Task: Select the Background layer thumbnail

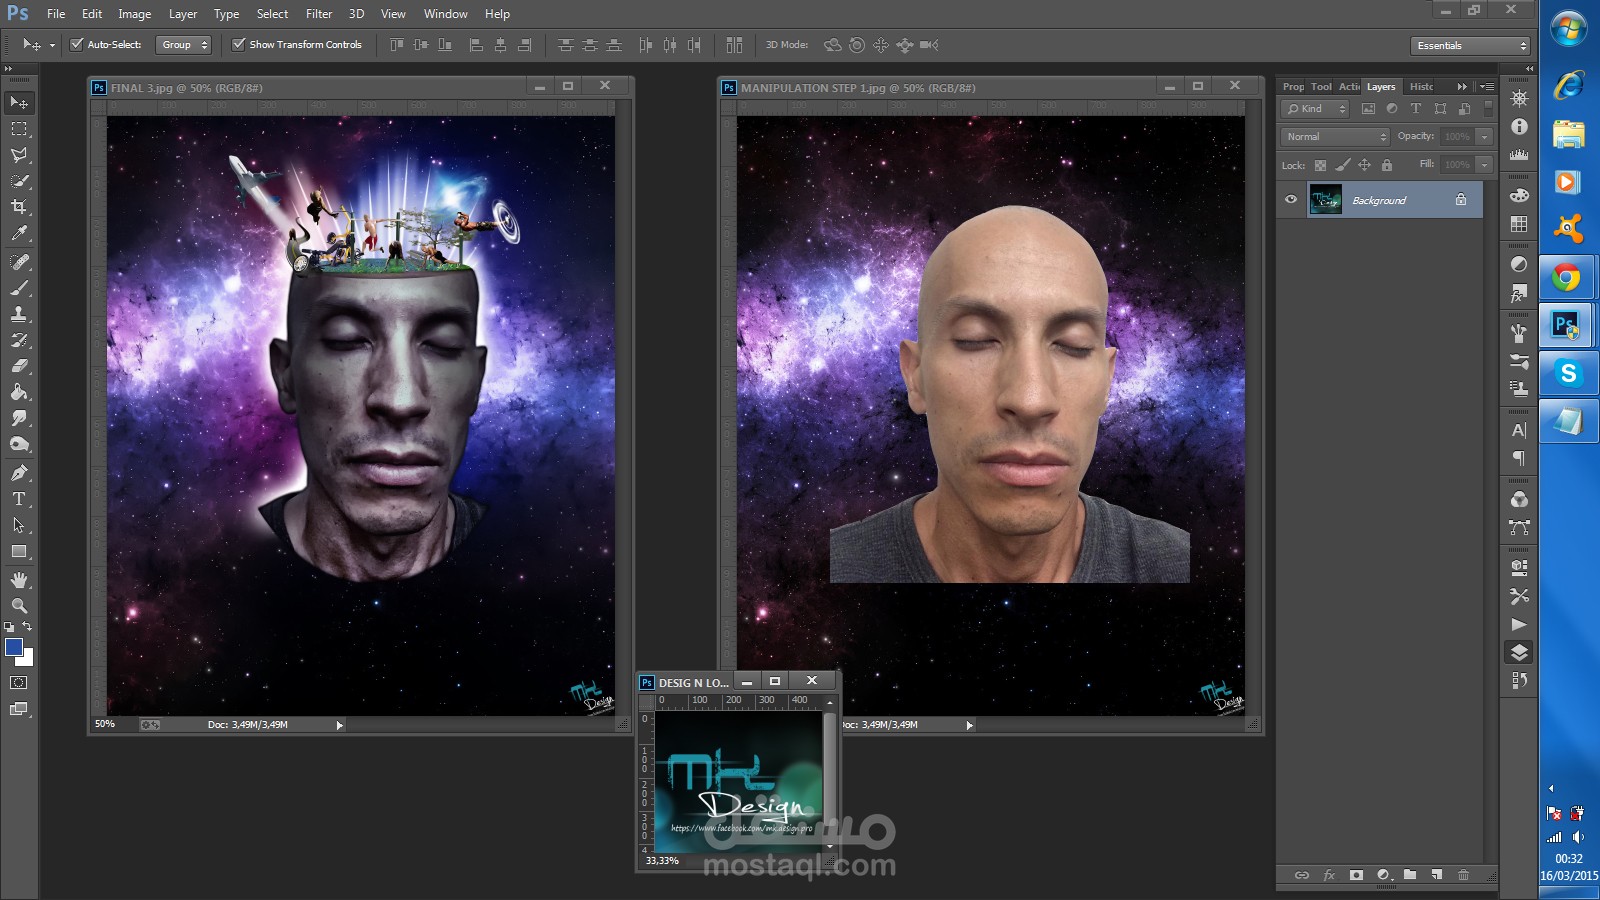Action: tap(1327, 200)
